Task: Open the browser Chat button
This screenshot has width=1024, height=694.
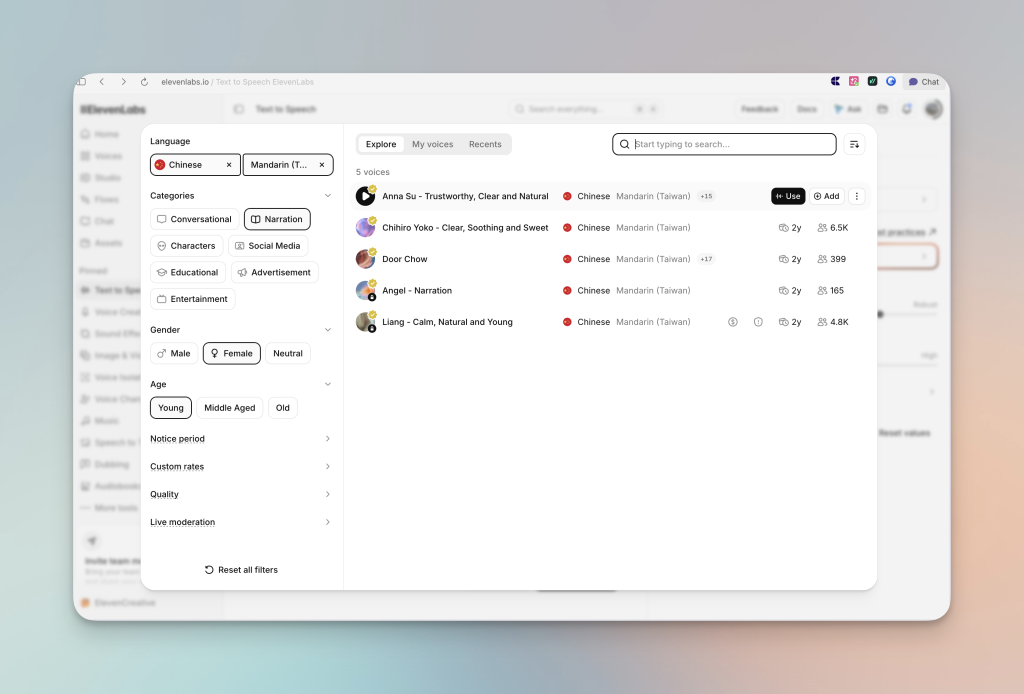Action: point(923,82)
